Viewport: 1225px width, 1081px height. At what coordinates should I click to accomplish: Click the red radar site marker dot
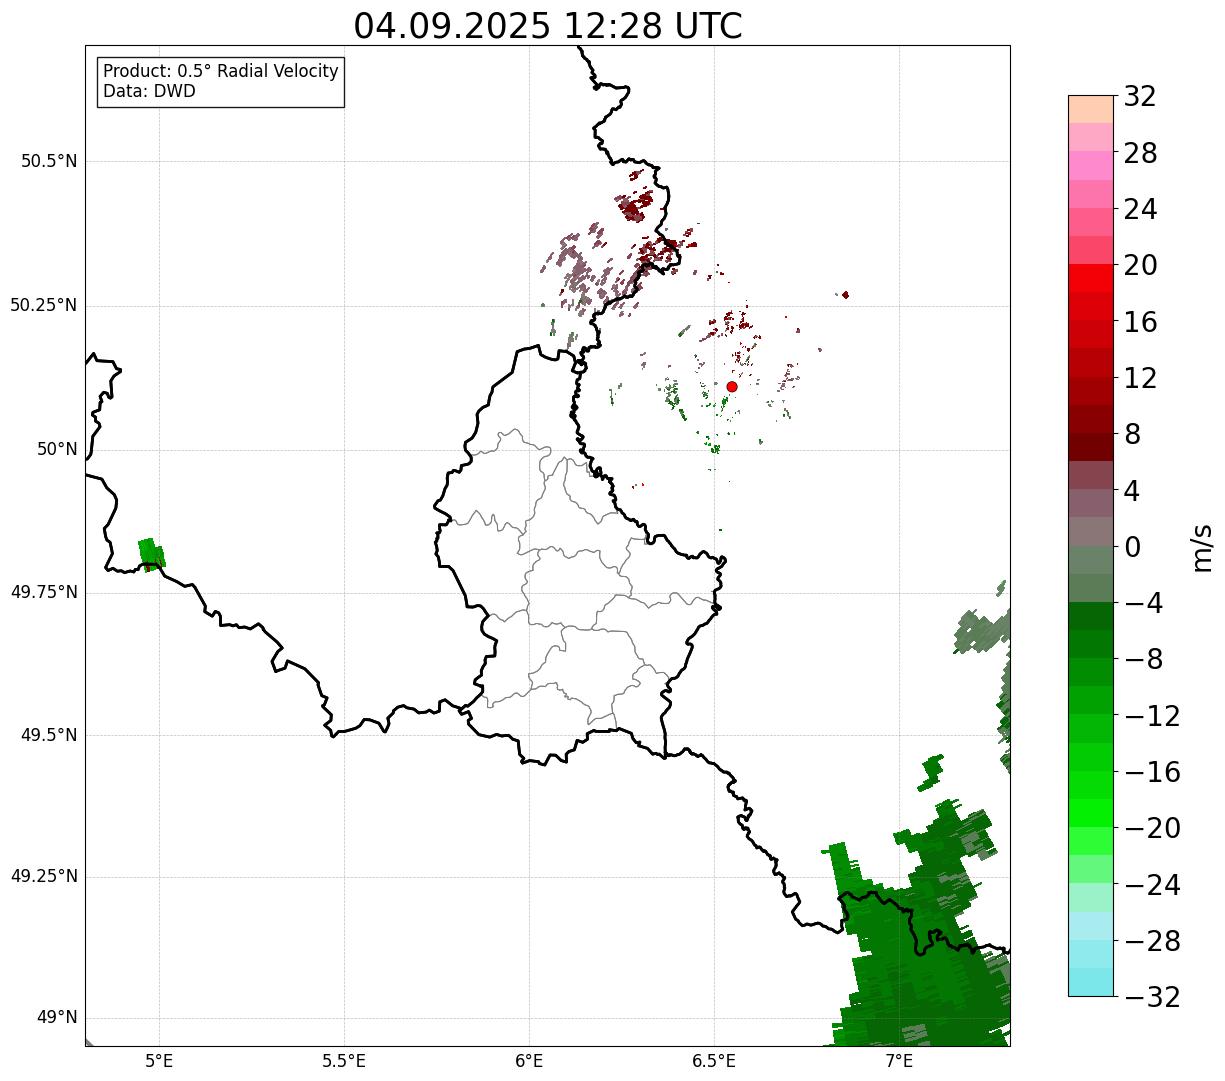coord(732,386)
